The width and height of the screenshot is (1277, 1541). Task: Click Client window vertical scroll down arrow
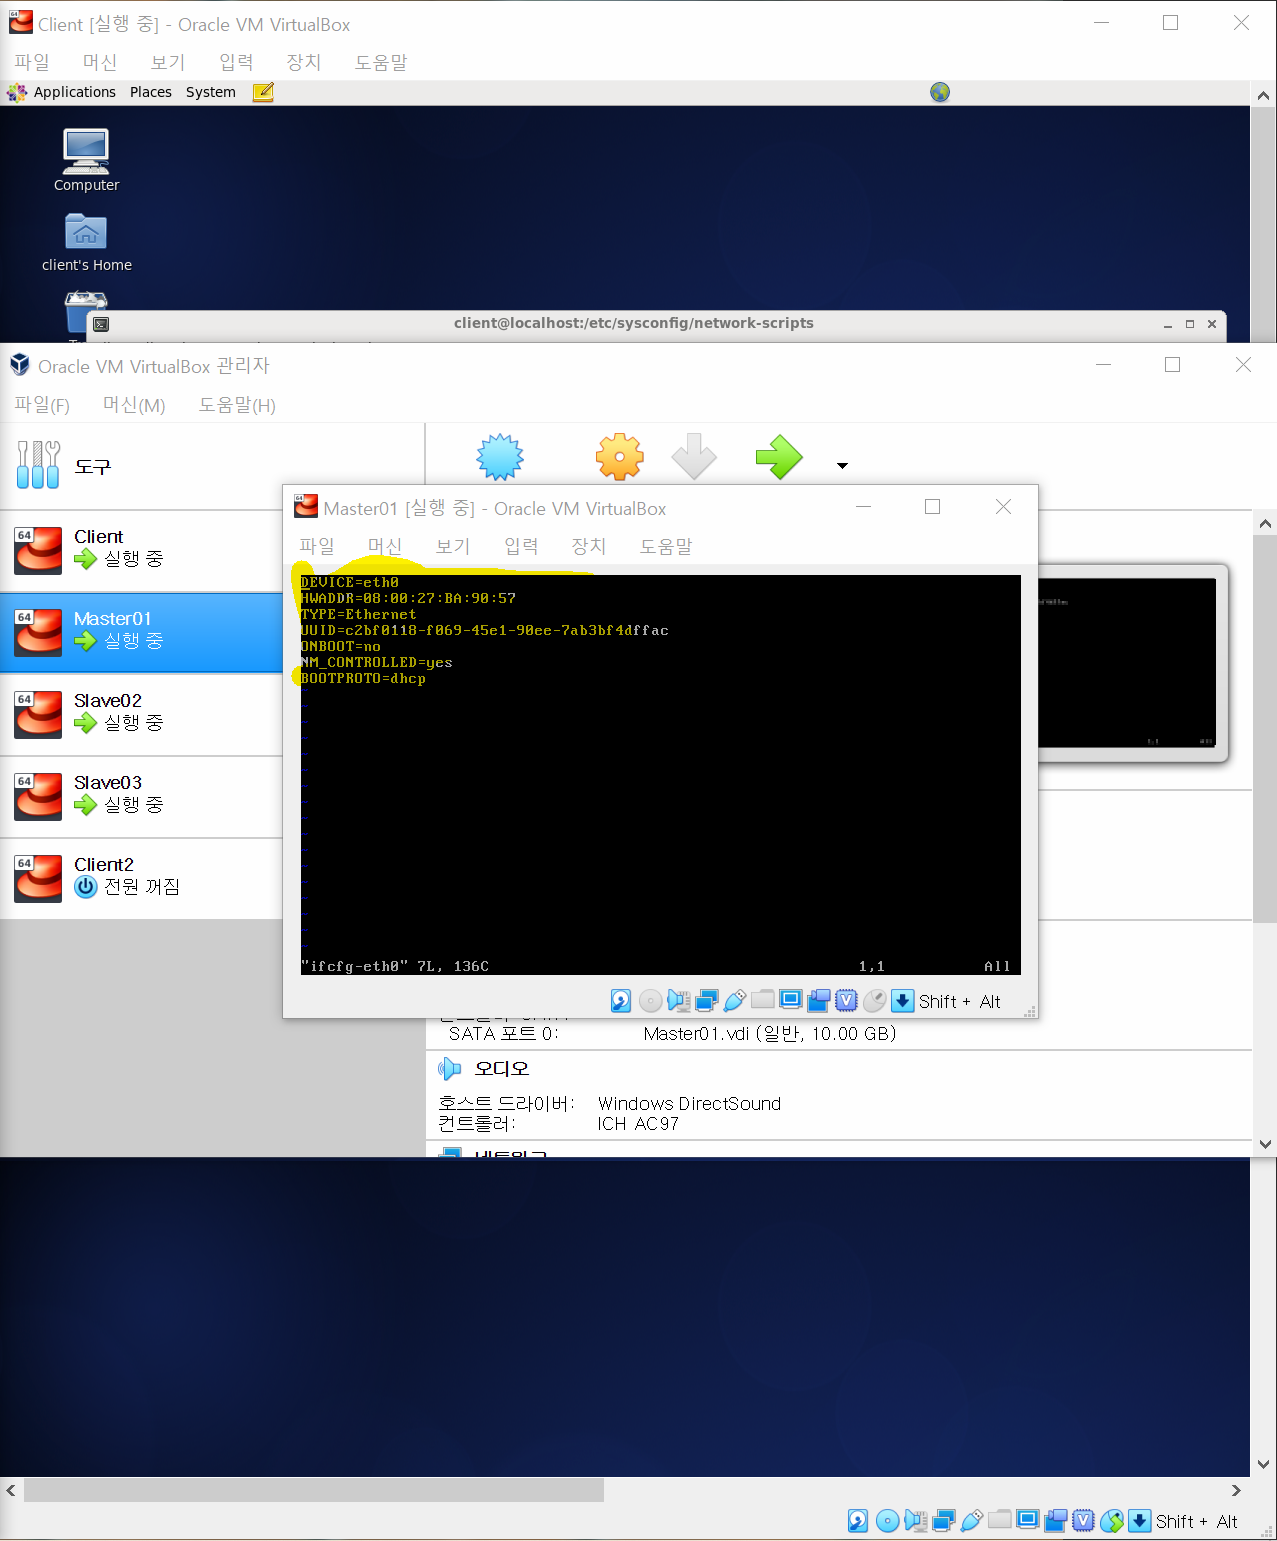[1264, 1464]
